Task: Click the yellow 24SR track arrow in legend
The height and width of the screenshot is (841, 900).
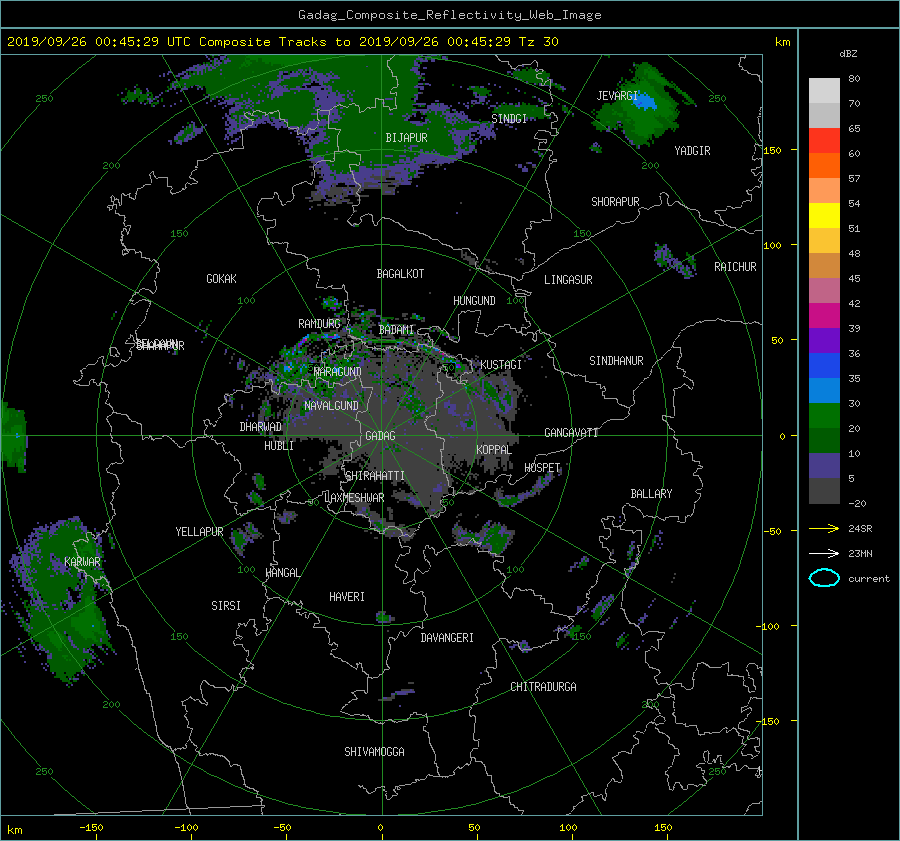Action: point(824,528)
